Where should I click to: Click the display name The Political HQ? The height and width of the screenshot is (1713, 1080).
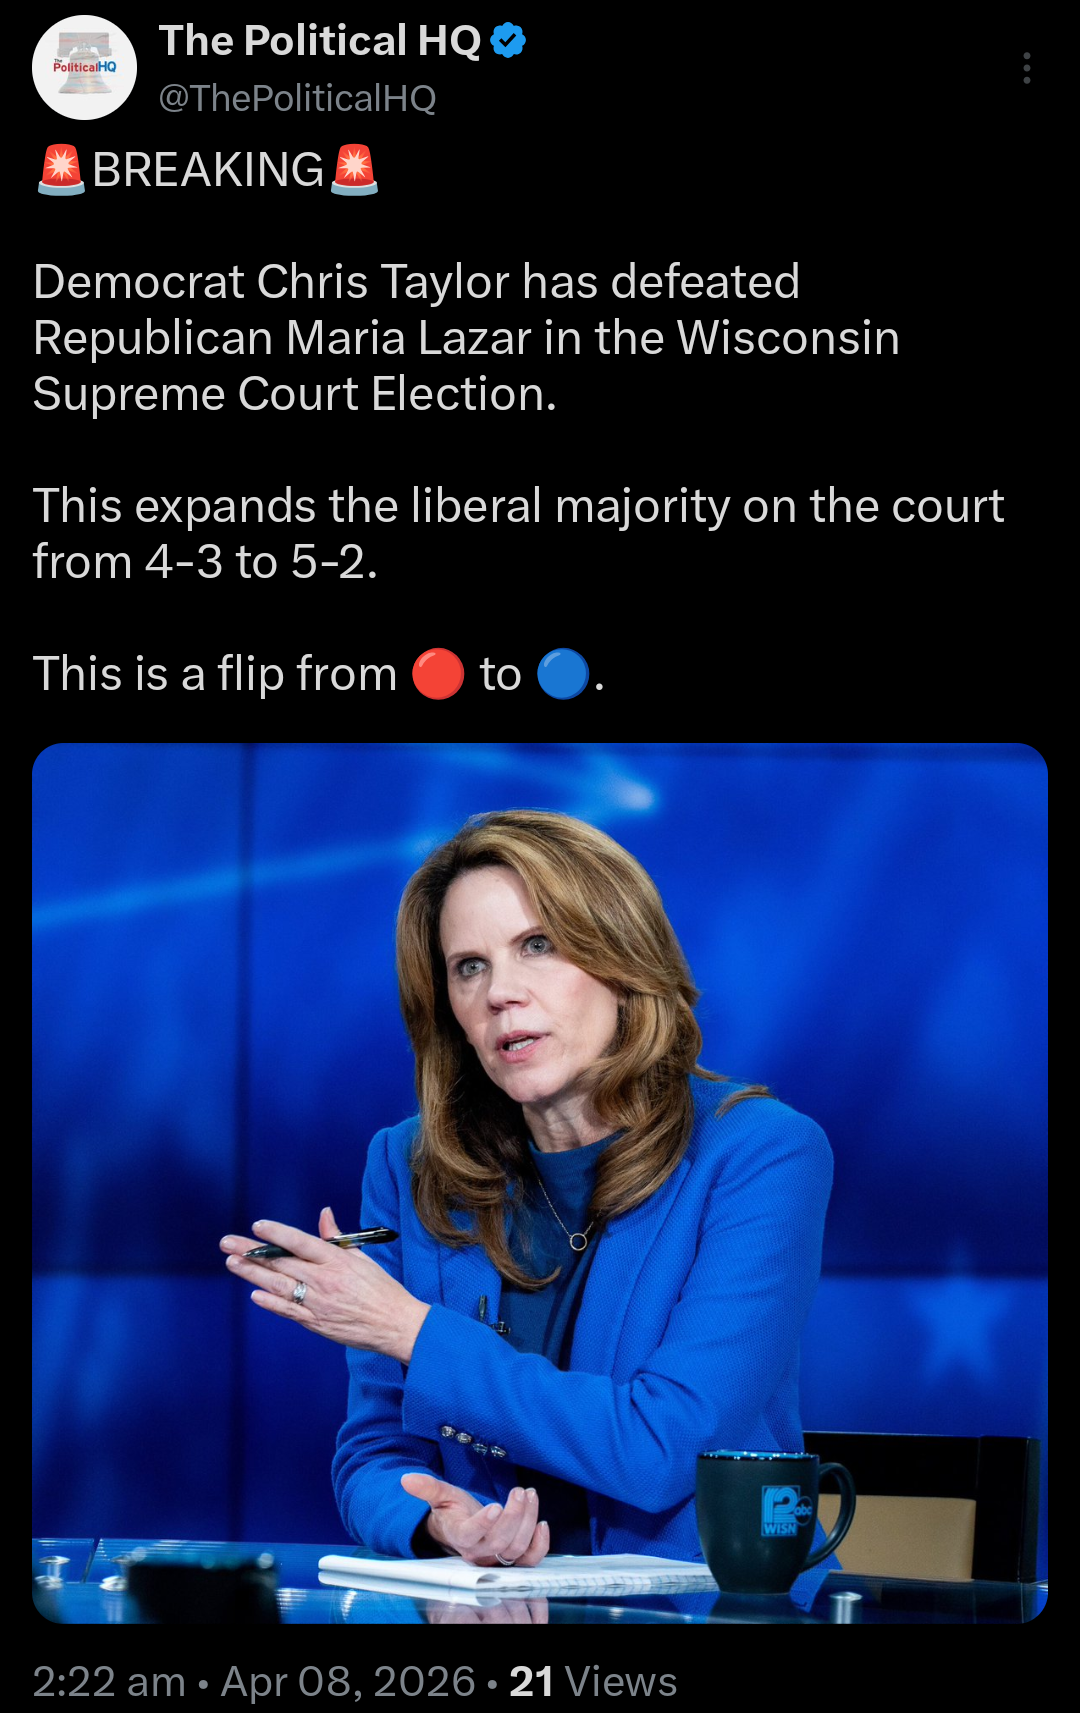pos(320,41)
